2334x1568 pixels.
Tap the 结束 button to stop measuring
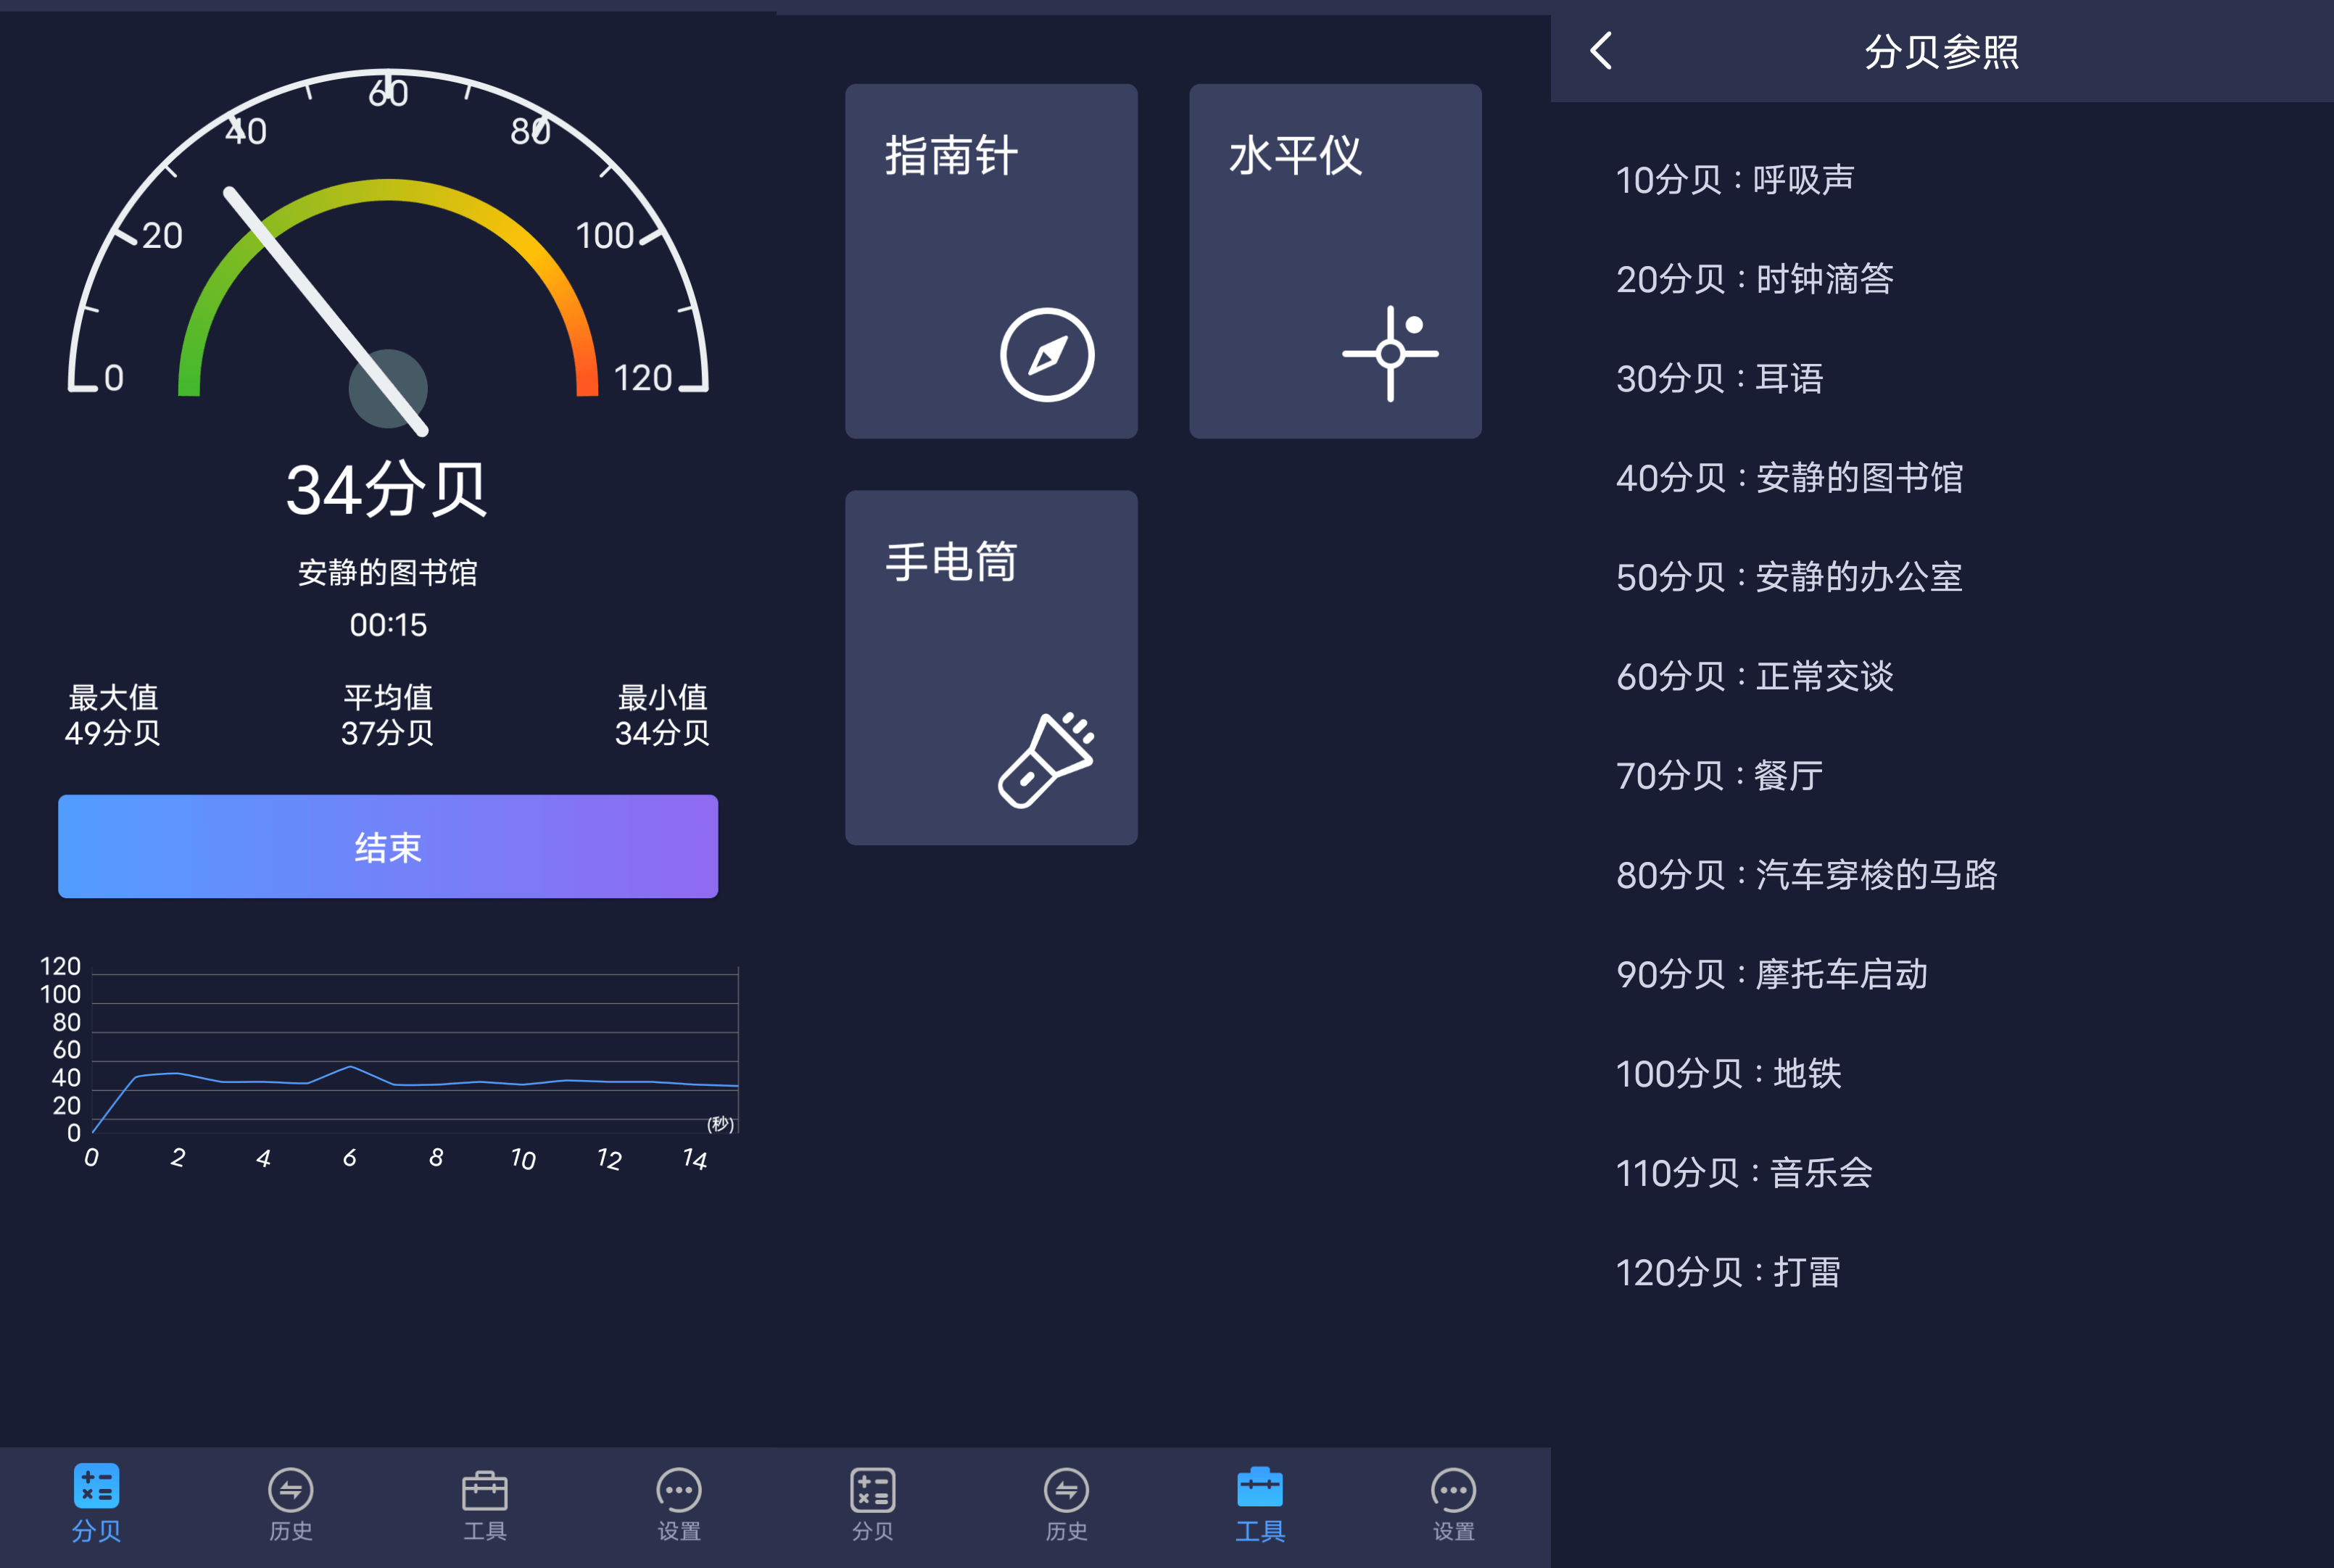click(x=388, y=847)
